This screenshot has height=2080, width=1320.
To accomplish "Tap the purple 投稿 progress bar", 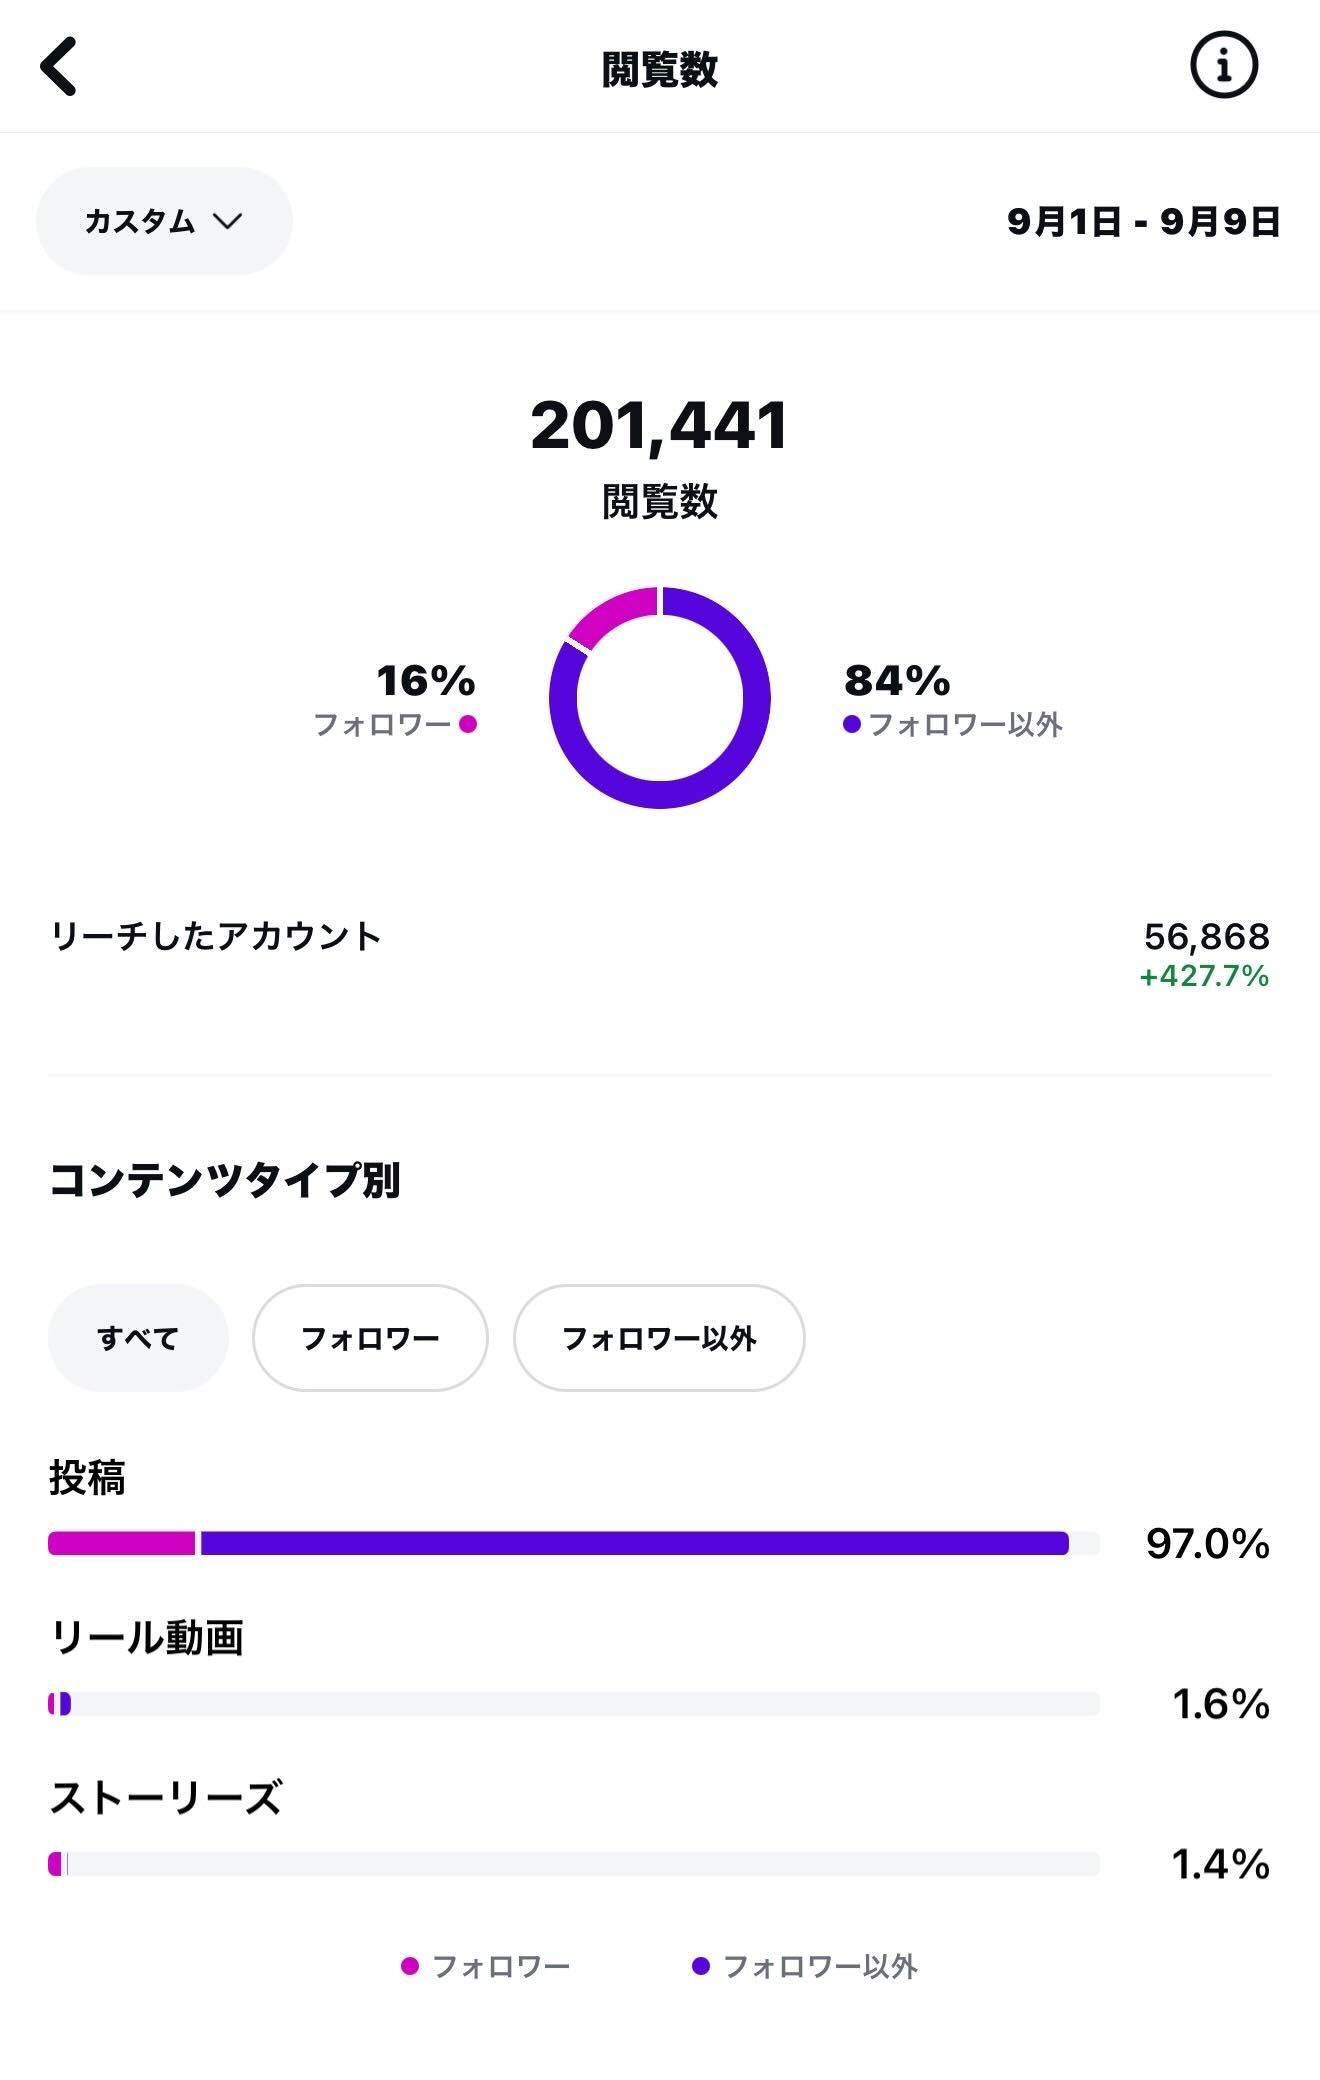I will [x=635, y=1543].
